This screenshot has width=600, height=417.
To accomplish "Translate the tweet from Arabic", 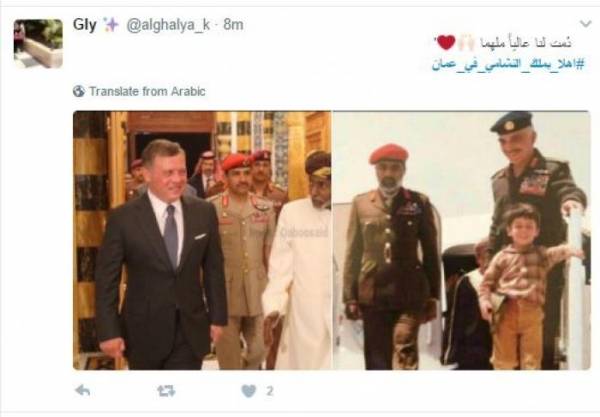I will (147, 91).
